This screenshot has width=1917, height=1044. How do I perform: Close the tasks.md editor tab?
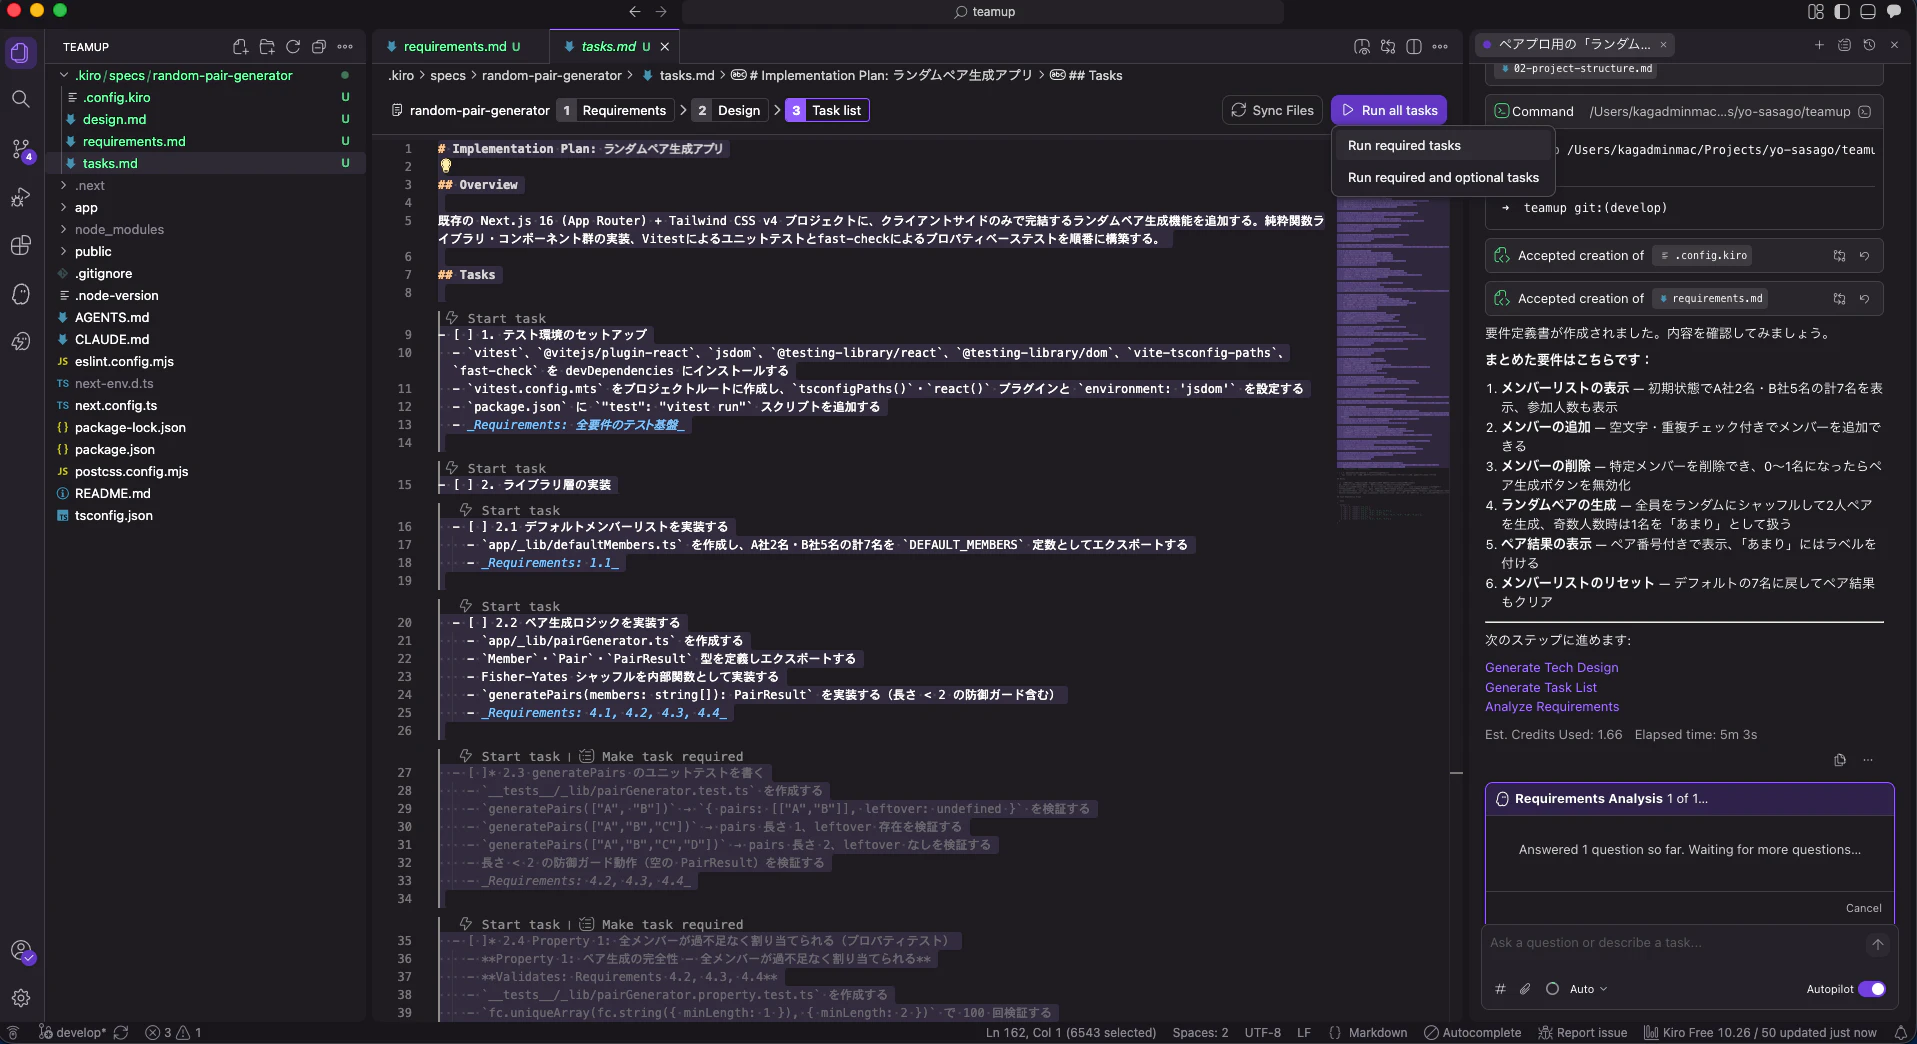(664, 47)
